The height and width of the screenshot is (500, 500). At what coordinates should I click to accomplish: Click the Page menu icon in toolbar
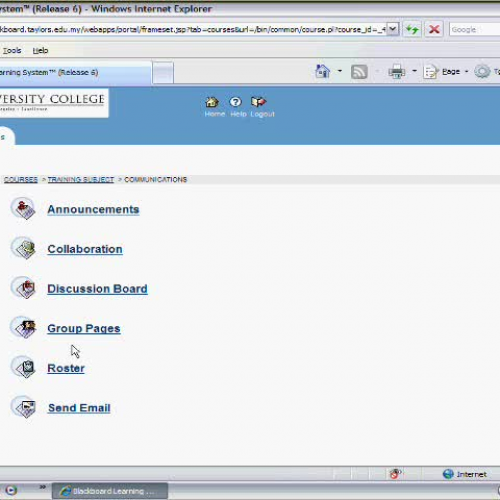point(430,72)
